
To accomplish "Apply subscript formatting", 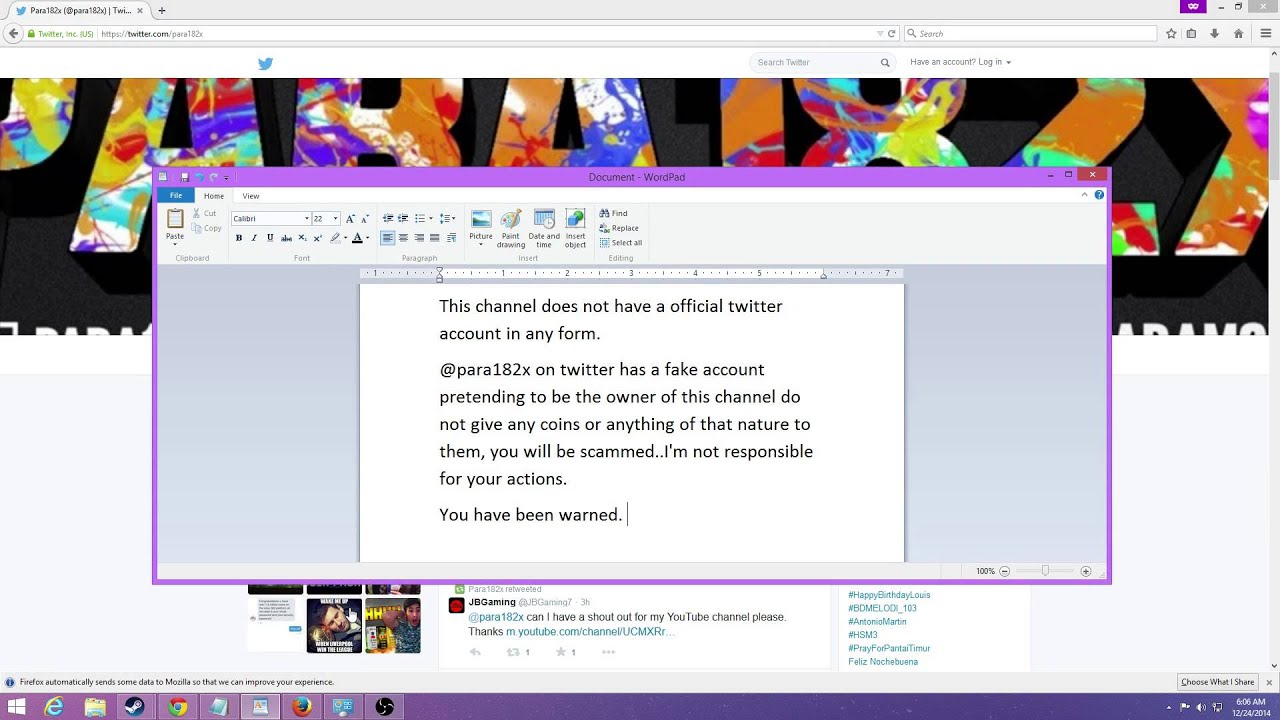I will click(x=302, y=238).
